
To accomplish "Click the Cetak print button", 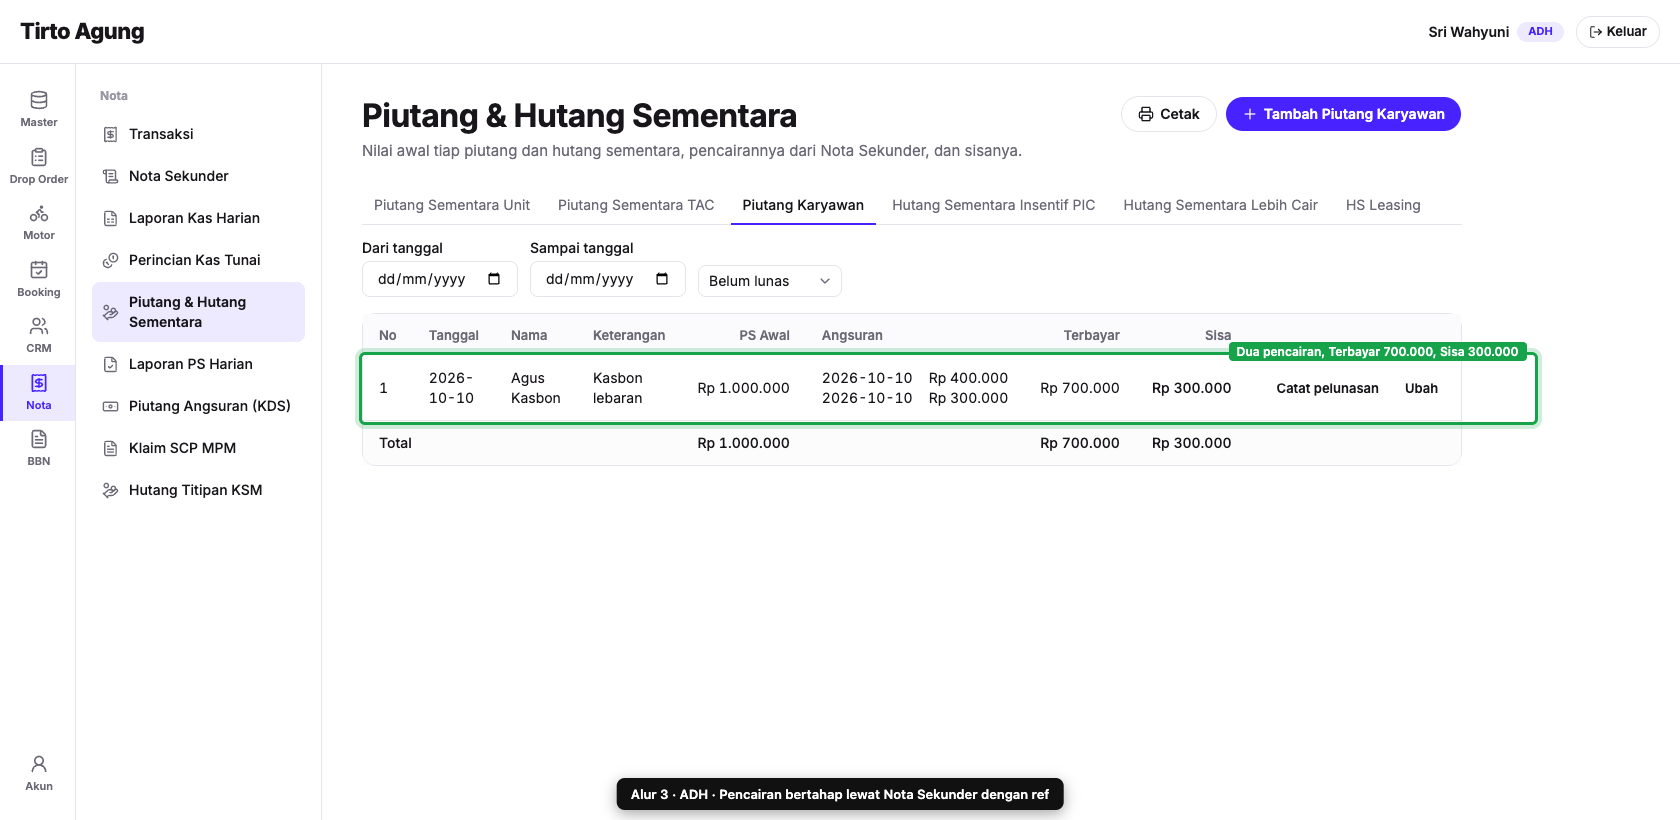I will [x=1168, y=114].
